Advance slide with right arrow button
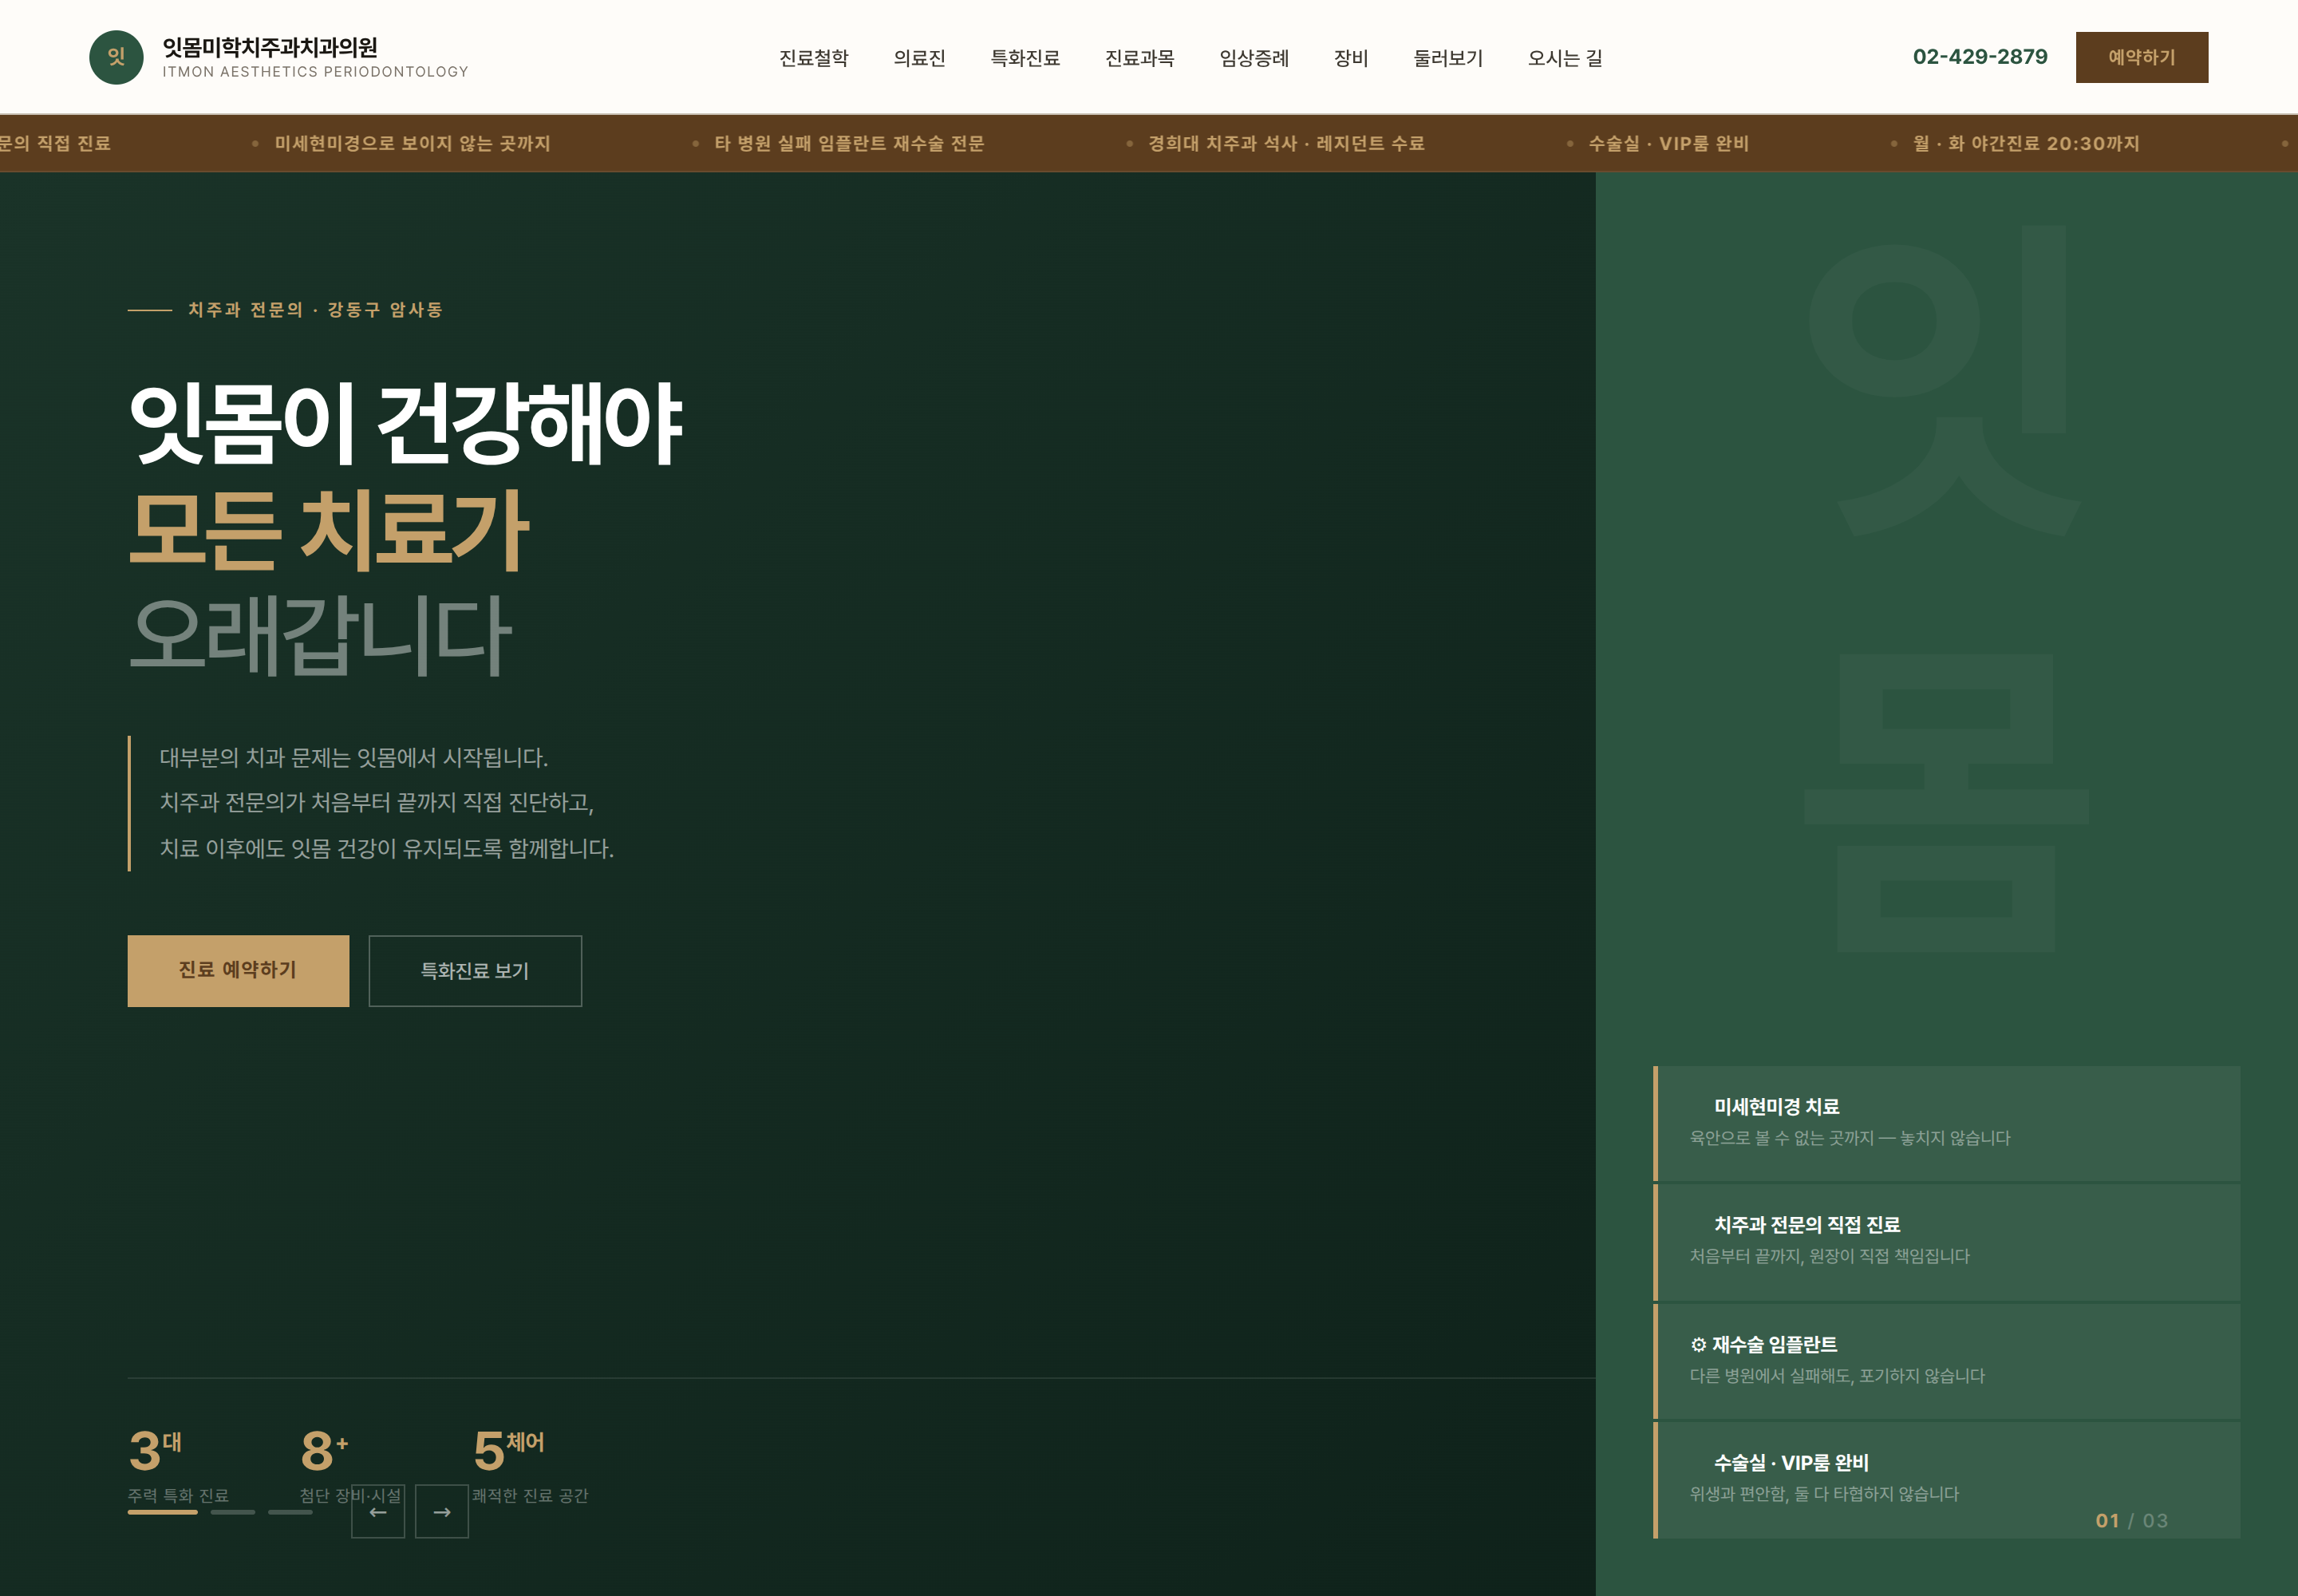 [x=442, y=1511]
